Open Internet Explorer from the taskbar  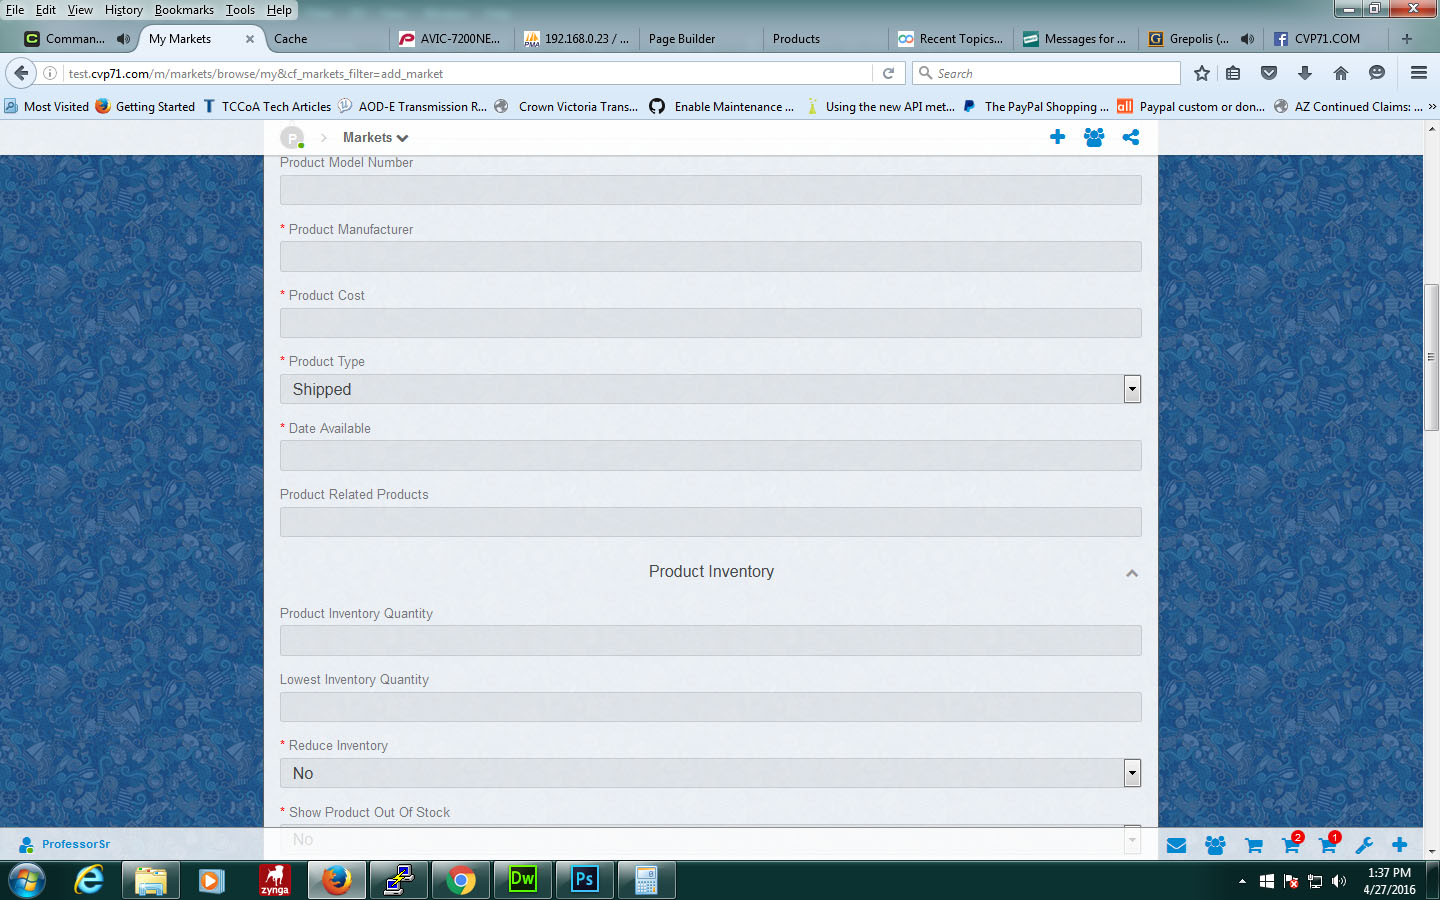click(89, 880)
